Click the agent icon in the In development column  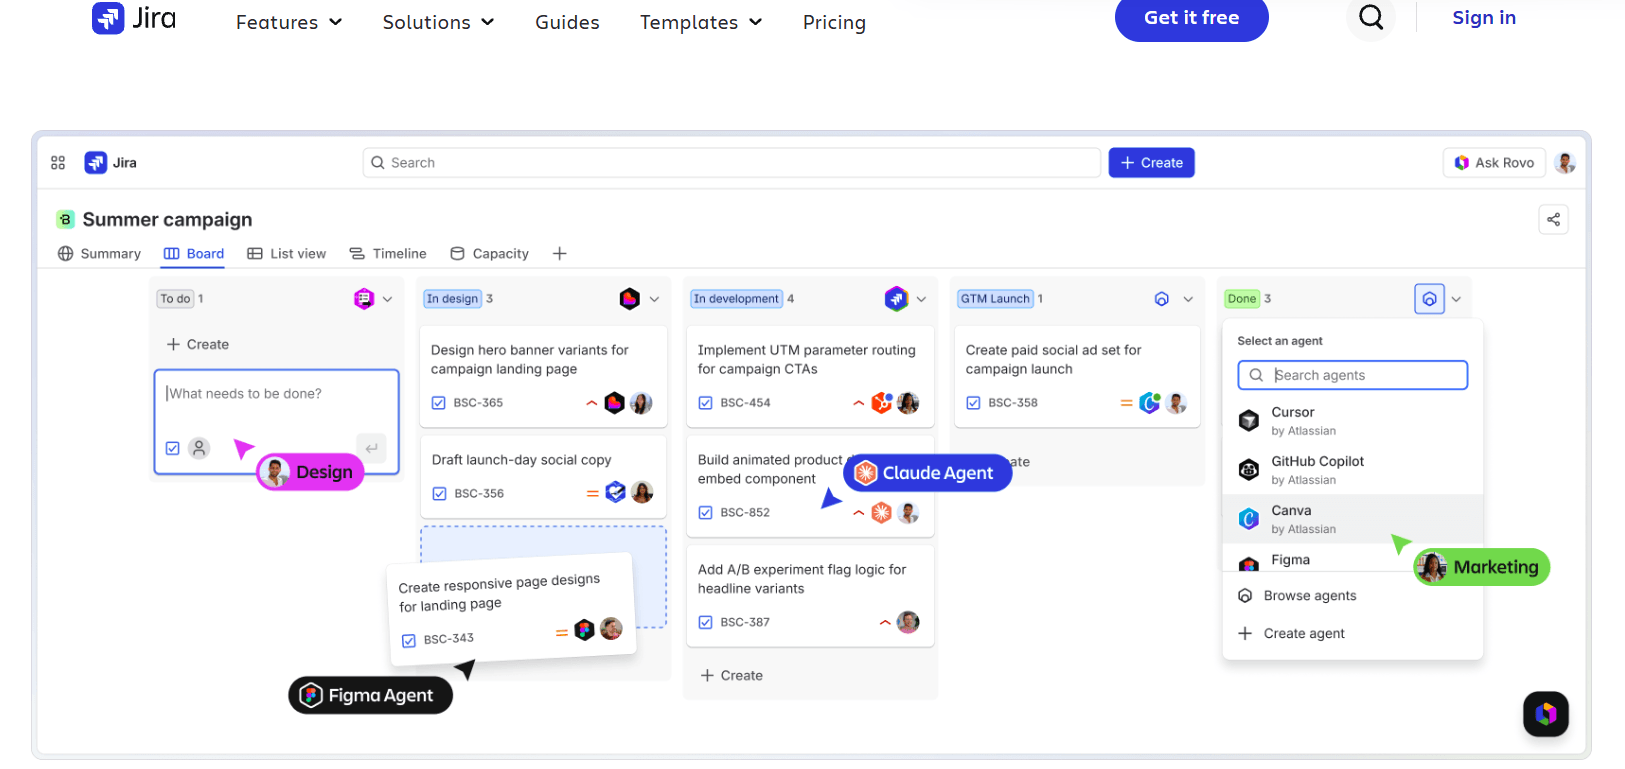[896, 298]
